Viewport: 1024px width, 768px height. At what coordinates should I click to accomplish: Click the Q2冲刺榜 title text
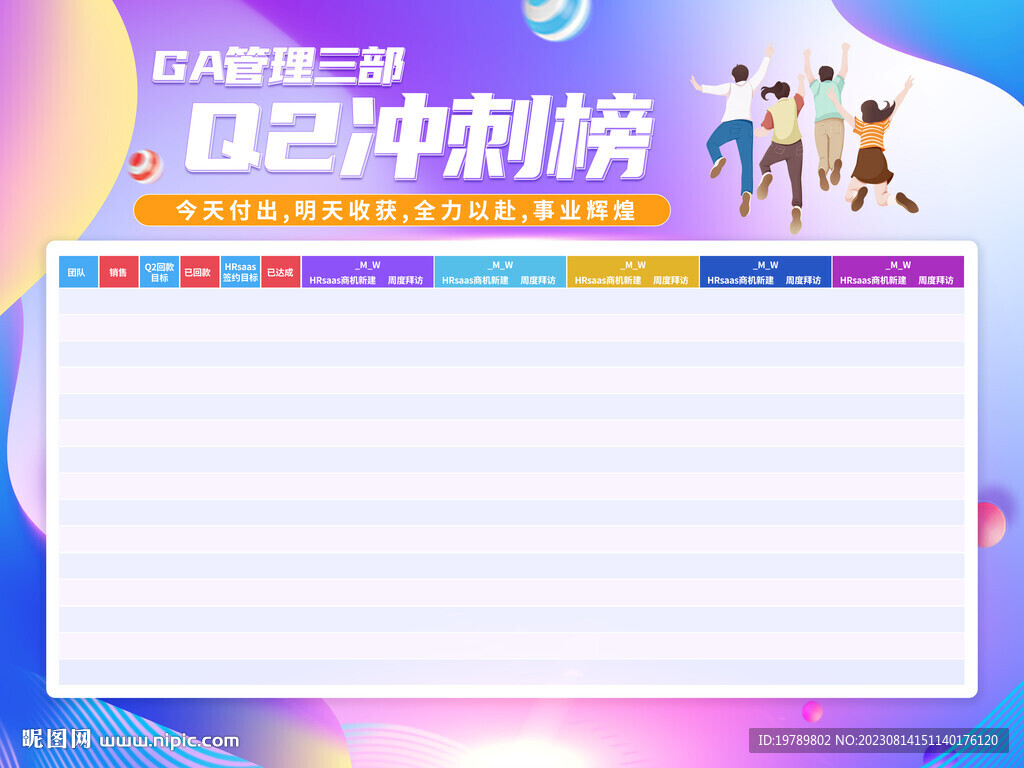420,137
